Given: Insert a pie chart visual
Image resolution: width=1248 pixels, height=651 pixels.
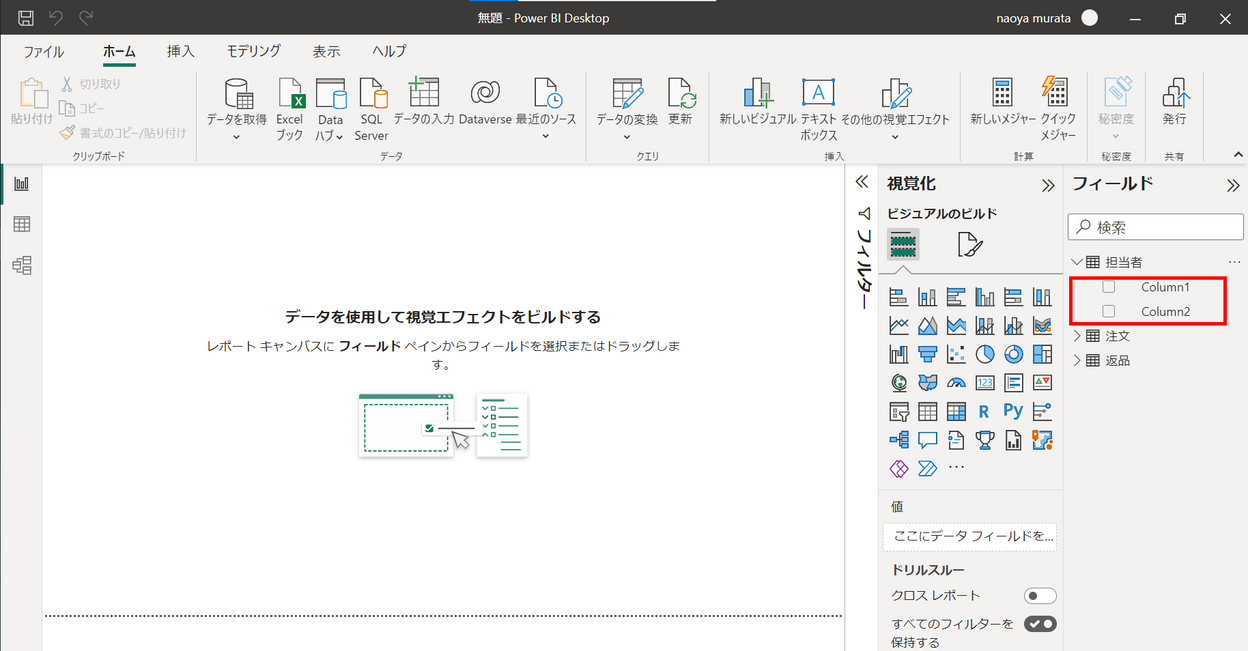Looking at the screenshot, I should (x=985, y=355).
